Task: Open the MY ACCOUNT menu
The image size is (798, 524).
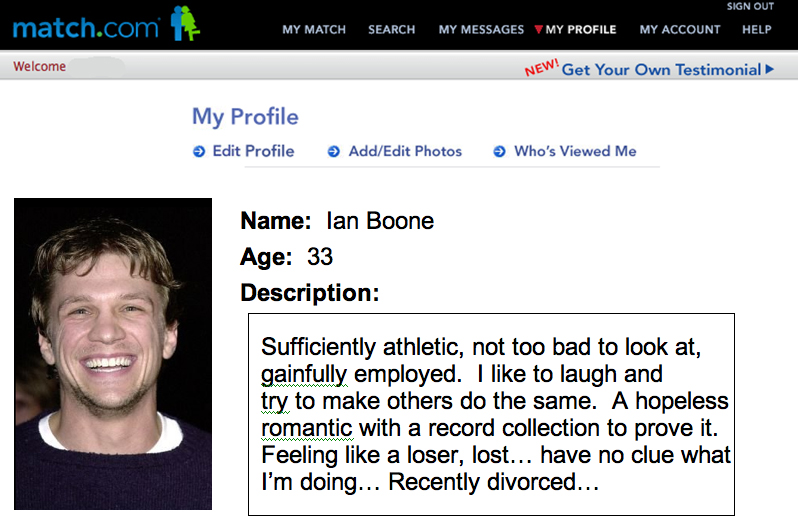Action: pos(680,30)
